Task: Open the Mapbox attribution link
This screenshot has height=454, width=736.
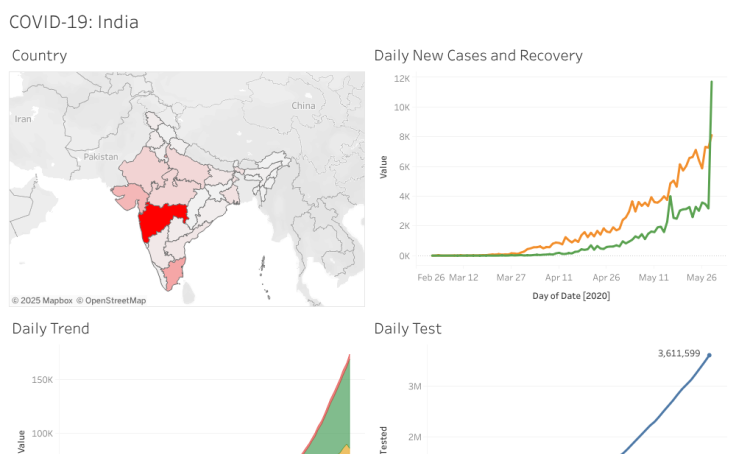Action: point(44,300)
